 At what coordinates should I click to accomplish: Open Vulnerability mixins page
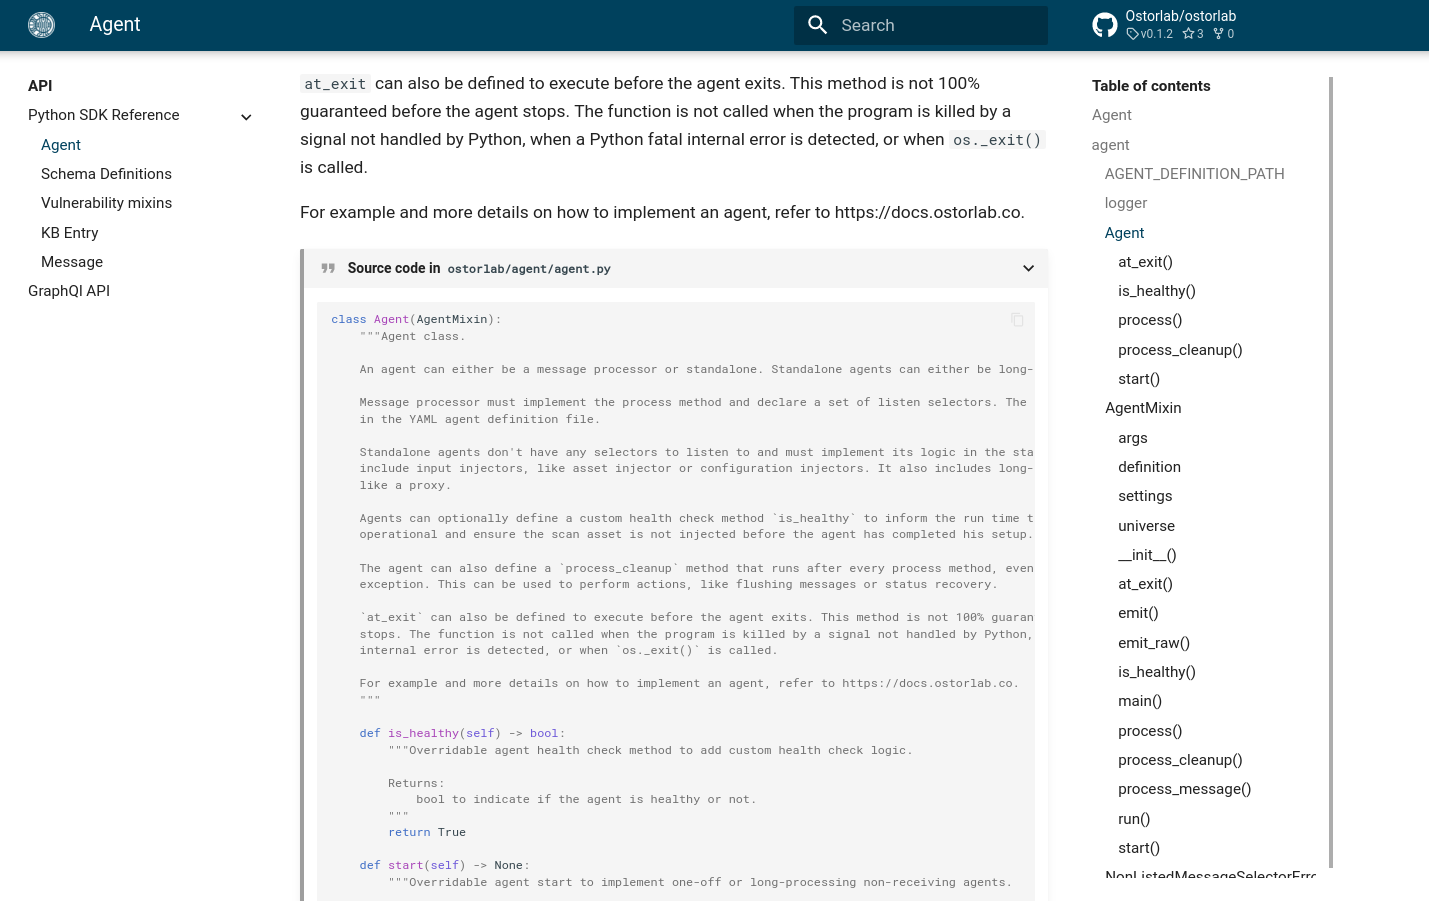point(106,203)
